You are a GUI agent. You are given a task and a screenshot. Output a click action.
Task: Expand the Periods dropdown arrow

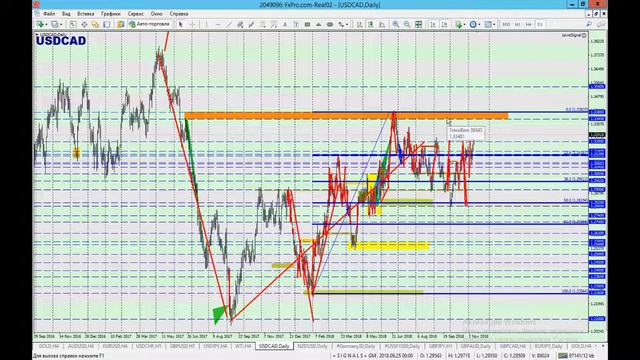[x=479, y=25]
